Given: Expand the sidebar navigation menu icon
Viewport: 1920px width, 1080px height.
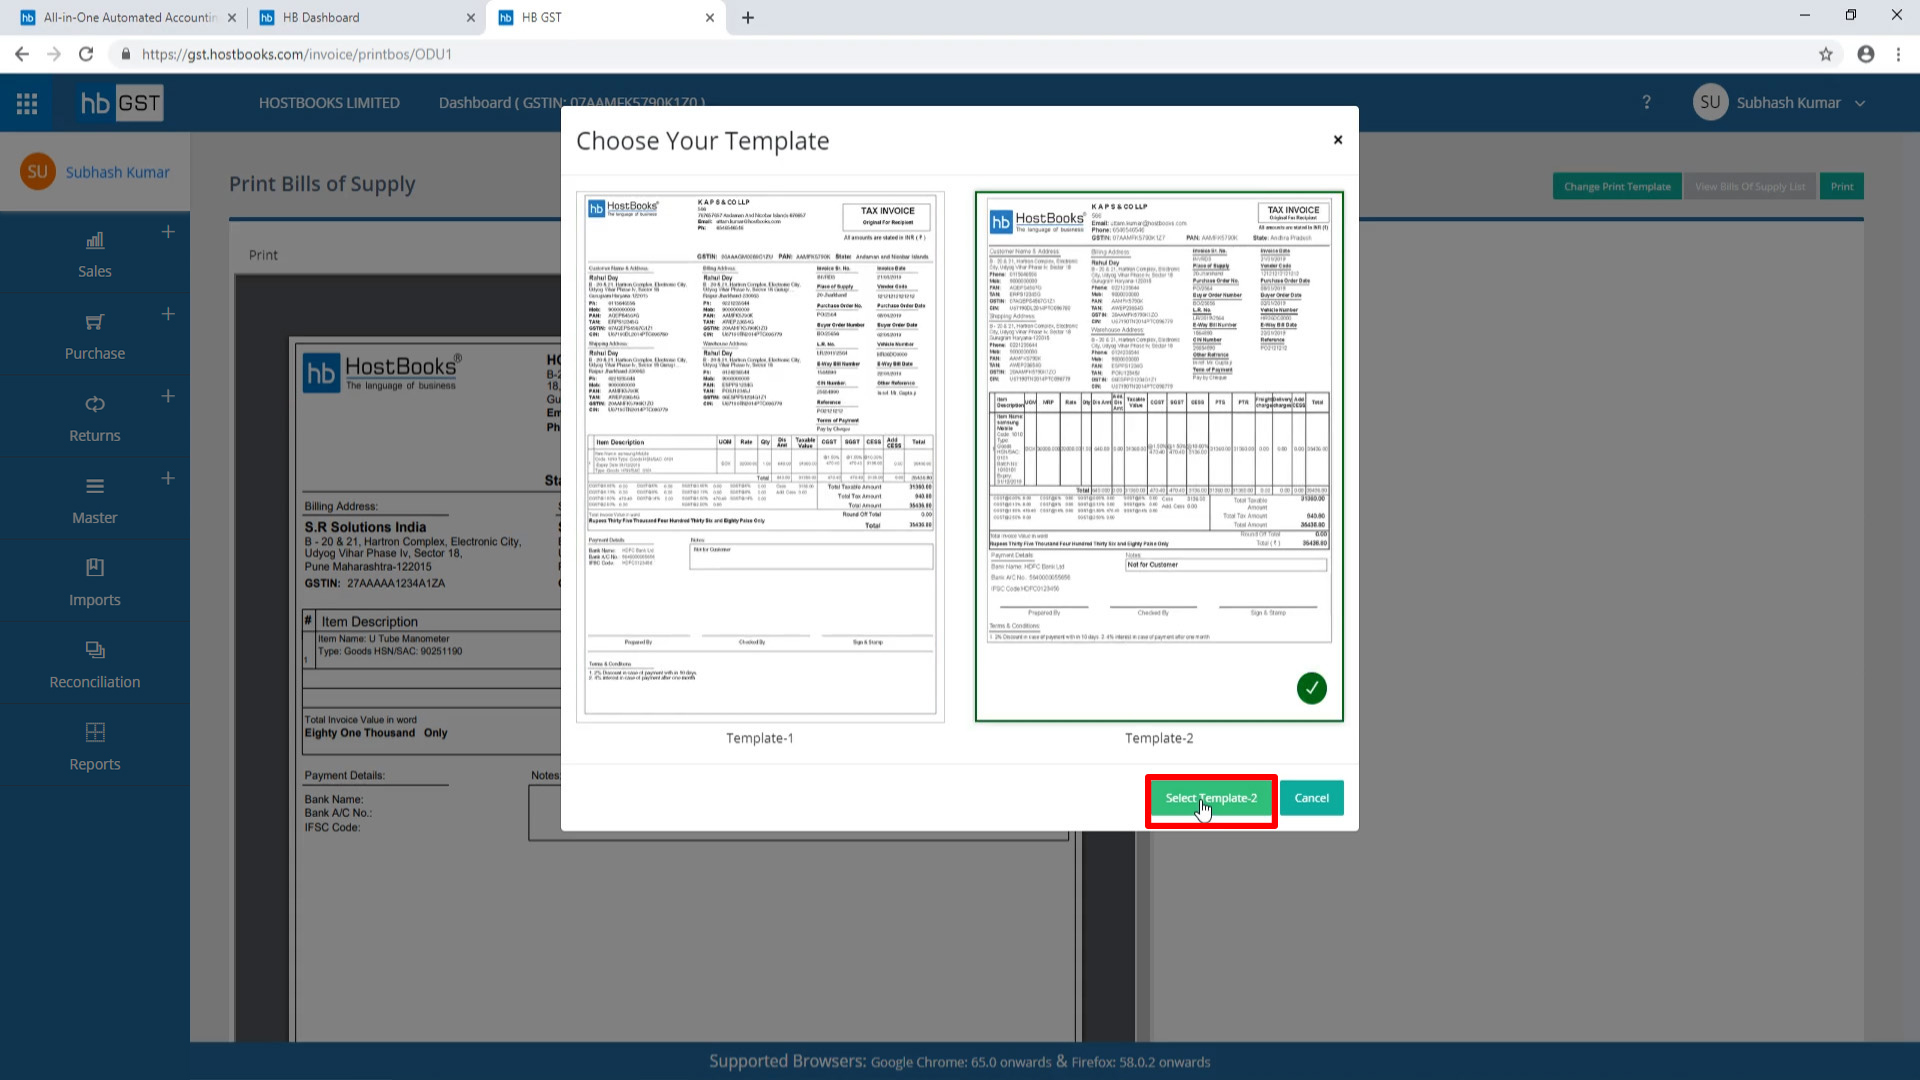Looking at the screenshot, I should pos(26,103).
